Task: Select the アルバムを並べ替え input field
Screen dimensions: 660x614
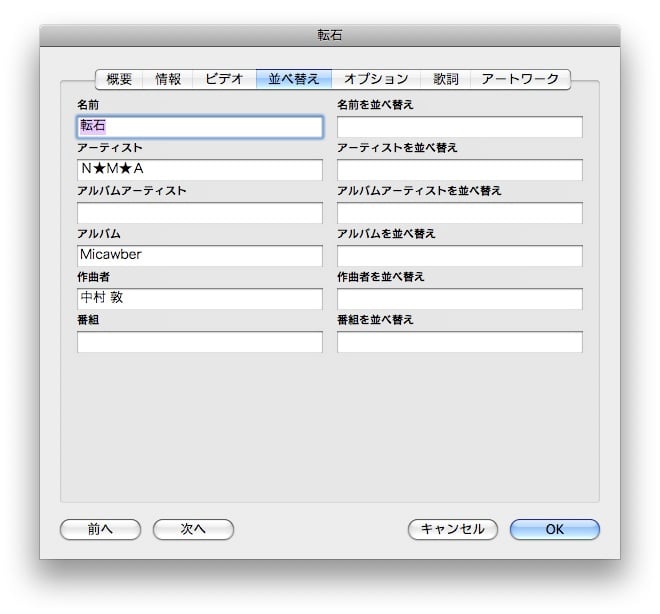Action: 460,256
